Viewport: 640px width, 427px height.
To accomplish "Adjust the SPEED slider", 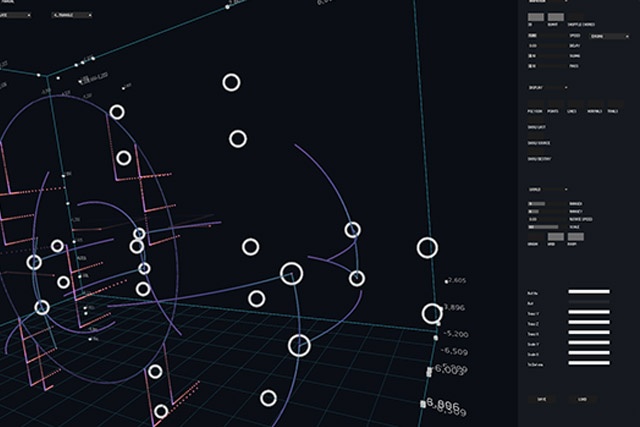I will click(548, 36).
